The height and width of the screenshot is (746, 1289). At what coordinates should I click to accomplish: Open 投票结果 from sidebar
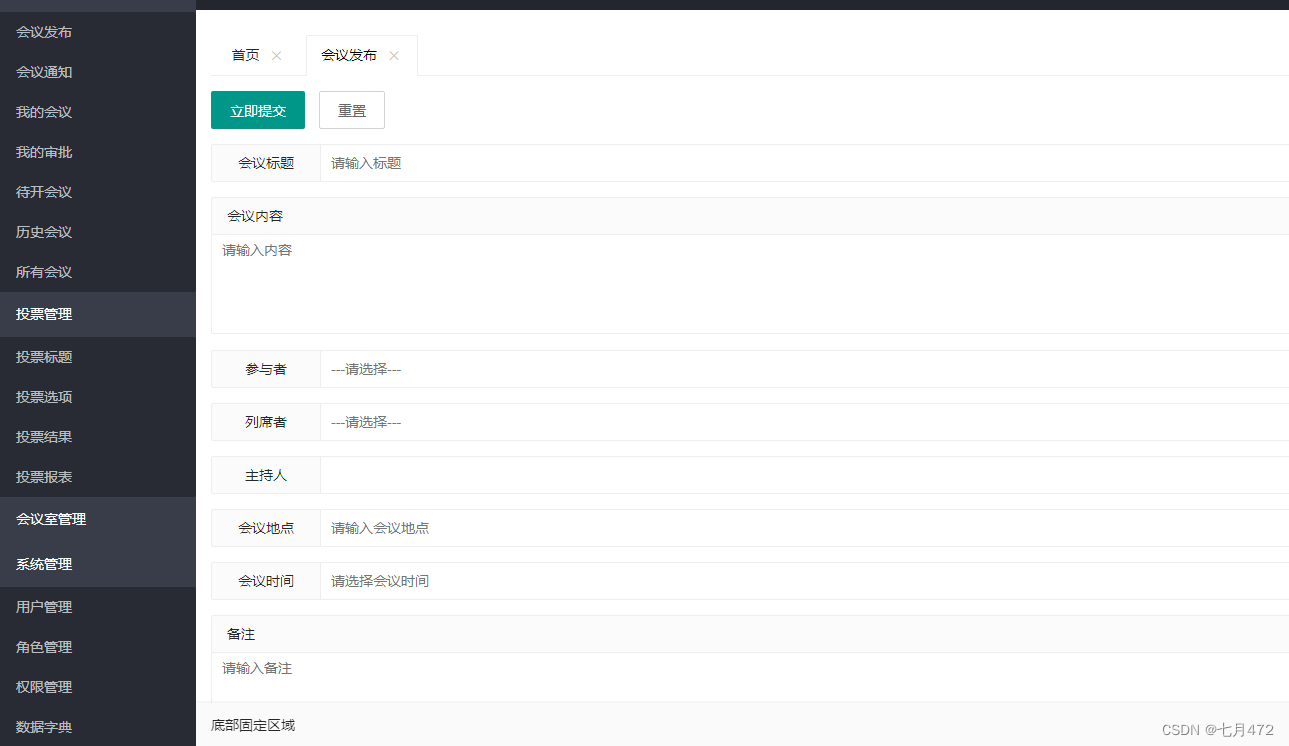(x=42, y=436)
